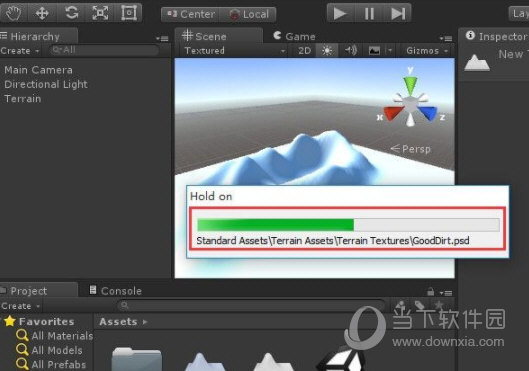Toggle scene effects image icon

point(374,51)
